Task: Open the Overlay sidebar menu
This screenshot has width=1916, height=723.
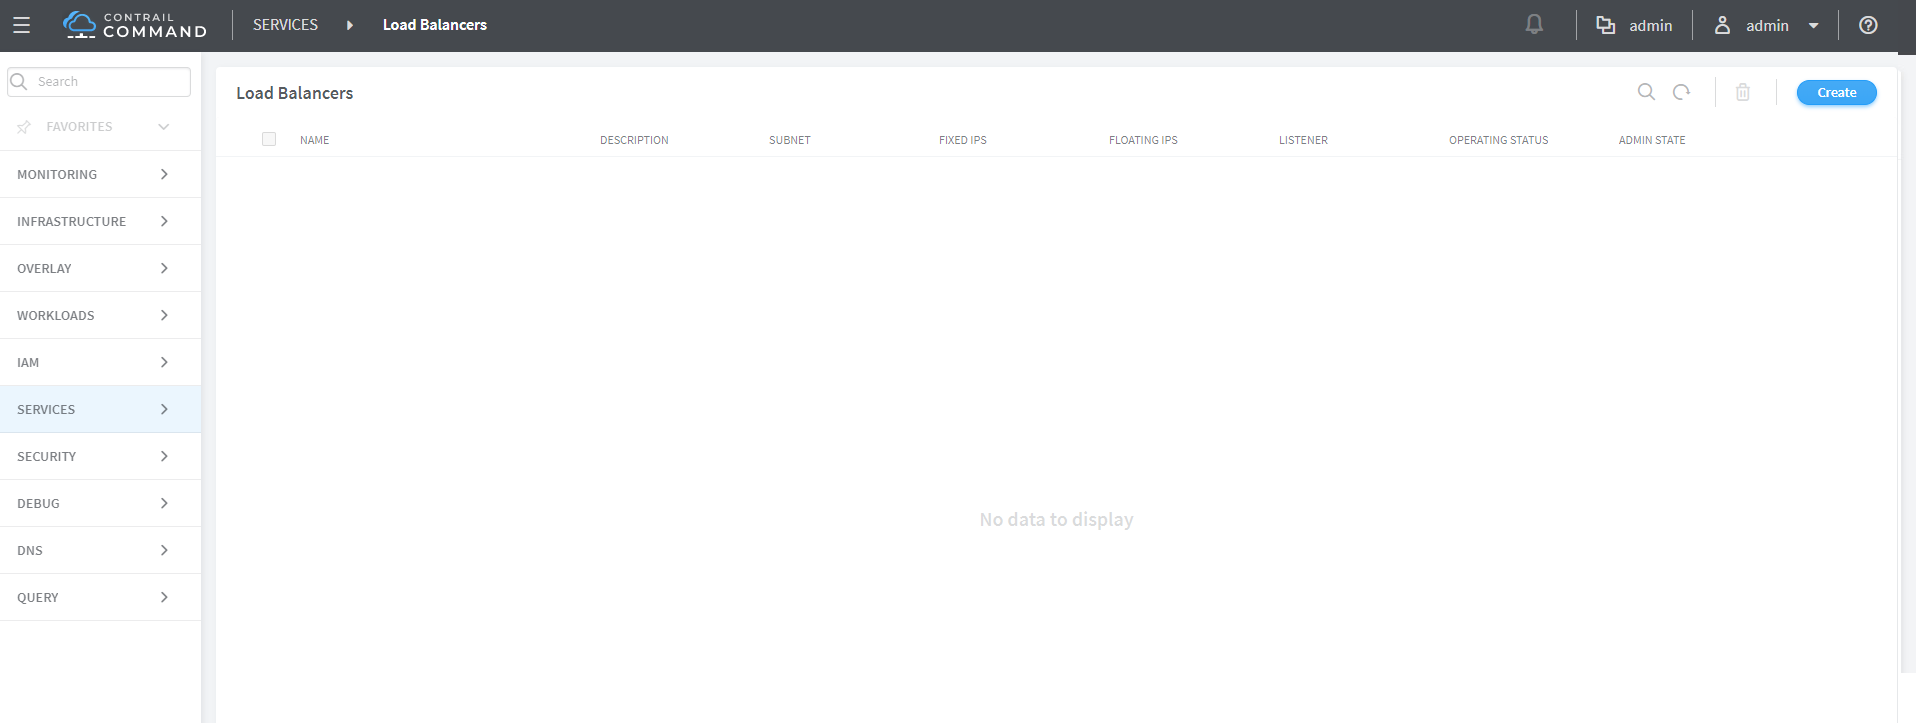Action: [x=100, y=268]
